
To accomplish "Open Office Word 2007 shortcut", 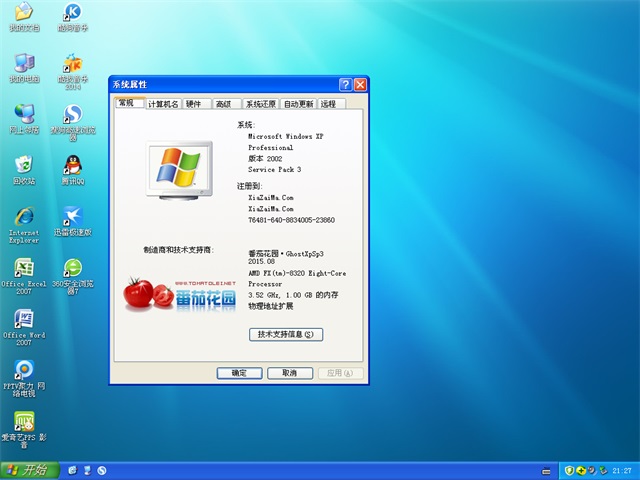I will point(23,320).
